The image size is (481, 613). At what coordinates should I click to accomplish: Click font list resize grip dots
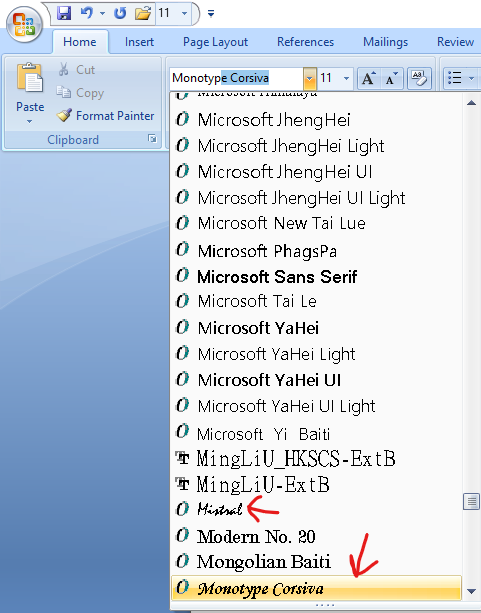click(325, 605)
